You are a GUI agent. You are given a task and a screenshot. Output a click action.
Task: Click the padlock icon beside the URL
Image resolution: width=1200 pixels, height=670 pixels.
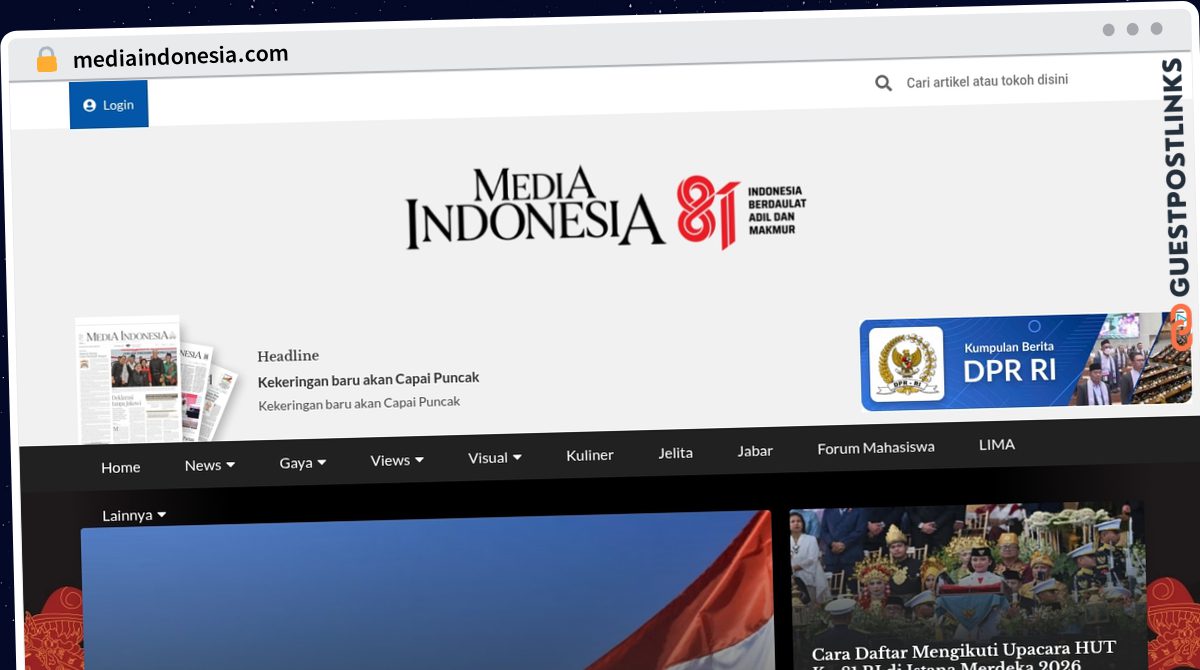click(46, 60)
